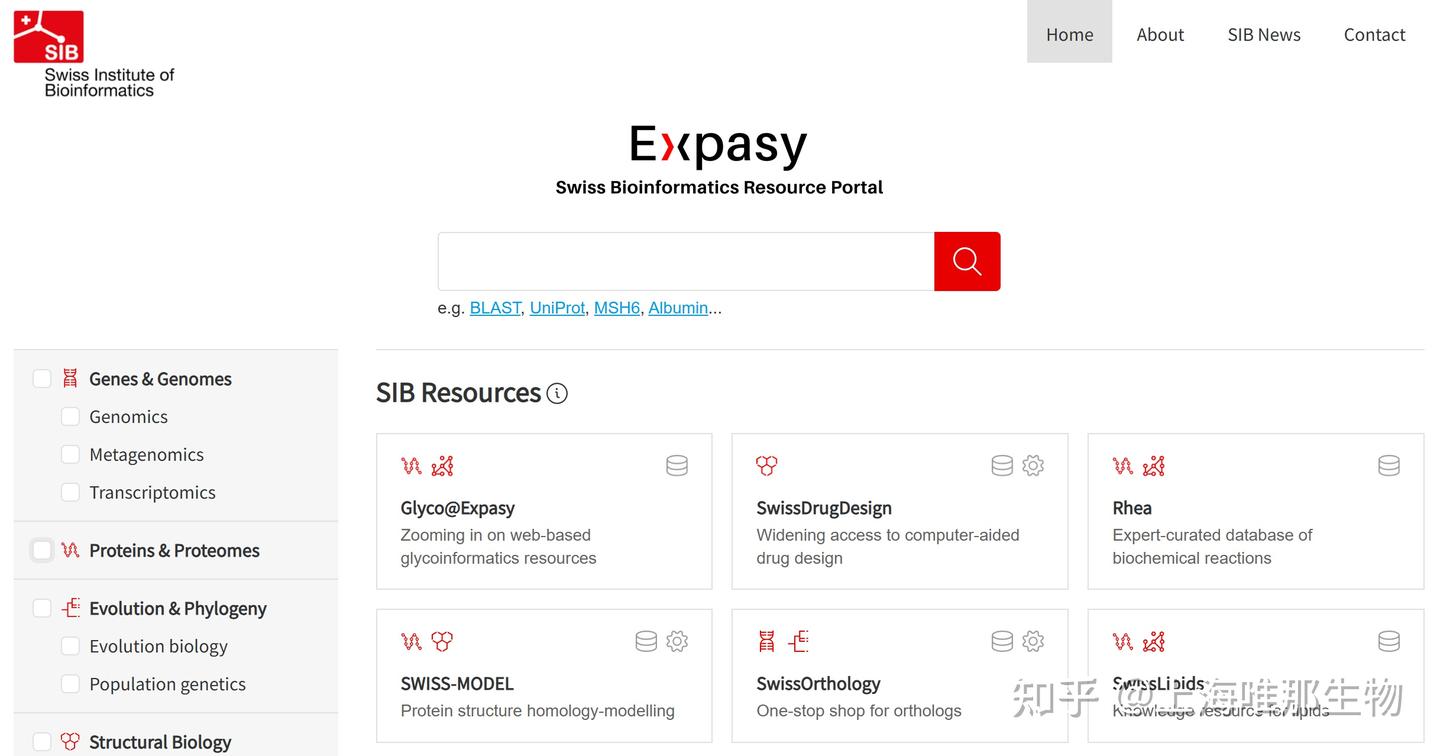This screenshot has width=1440, height=756.
Task: Click the structural biology icon on SwissDrugDesign card
Action: [767, 465]
